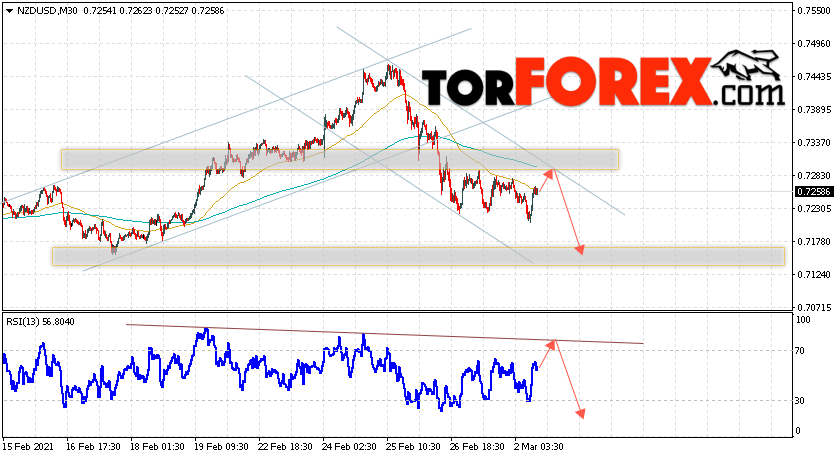Select the 0.74435 price axis label
838x458 pixels.
pos(813,76)
